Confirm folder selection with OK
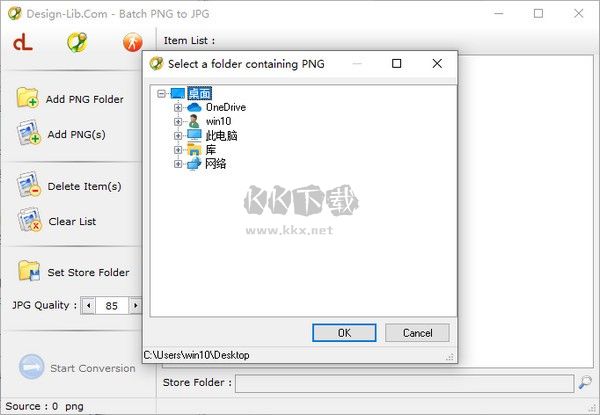 [x=344, y=333]
